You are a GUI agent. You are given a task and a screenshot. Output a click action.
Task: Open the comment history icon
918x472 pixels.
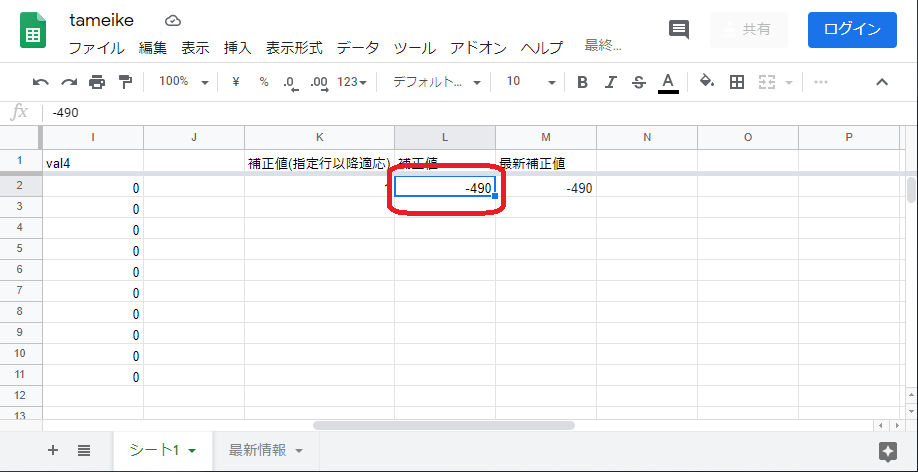(679, 29)
